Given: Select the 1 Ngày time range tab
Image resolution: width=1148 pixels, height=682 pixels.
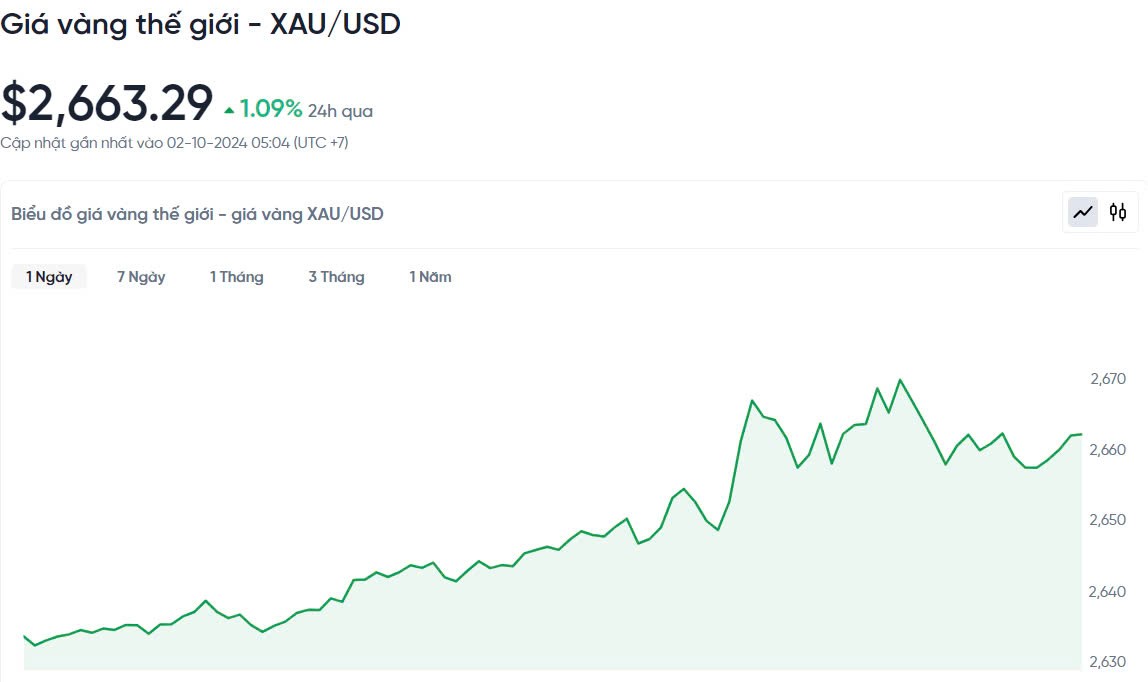Looking at the screenshot, I should (49, 277).
